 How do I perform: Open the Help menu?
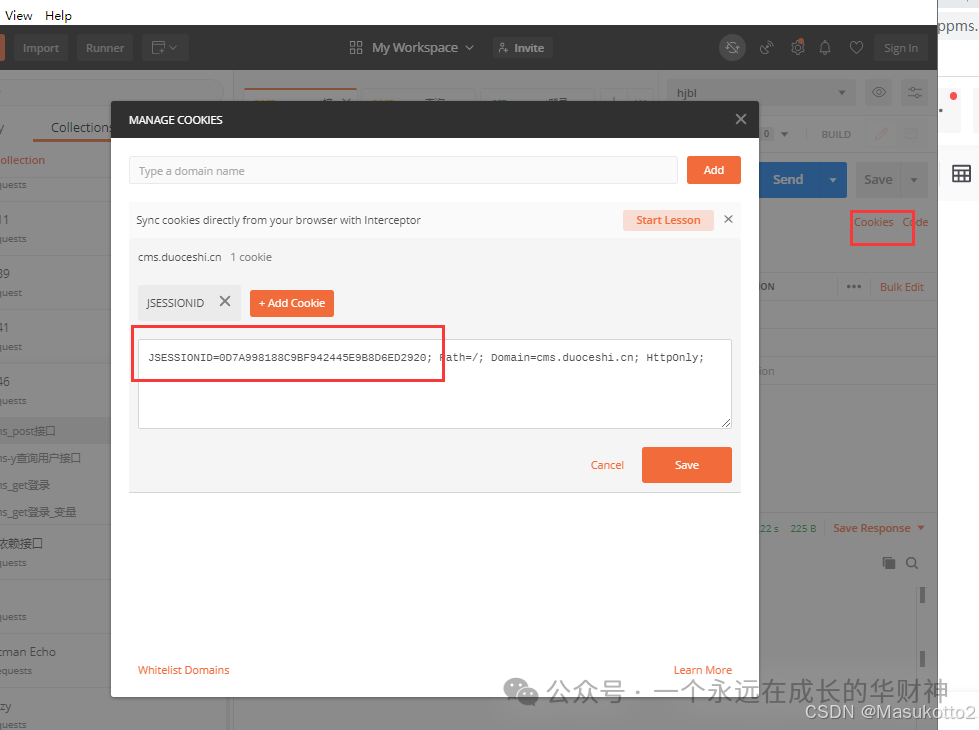[x=58, y=16]
